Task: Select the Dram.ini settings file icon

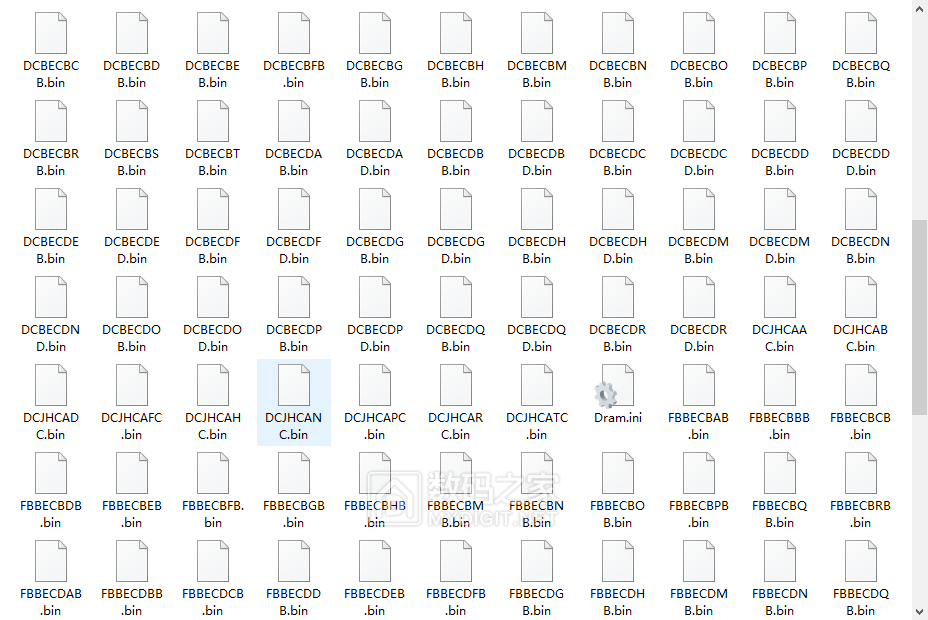Action: click(615, 386)
